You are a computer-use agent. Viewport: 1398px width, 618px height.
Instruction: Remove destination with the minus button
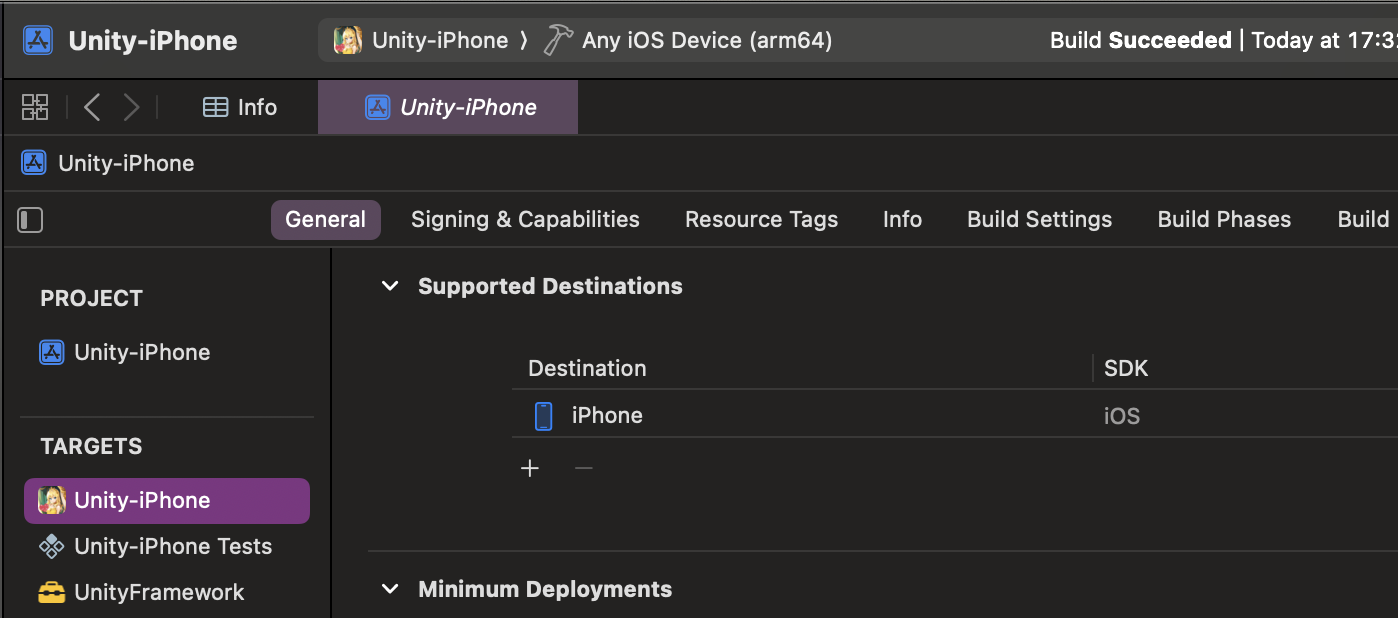pyautogui.click(x=584, y=468)
